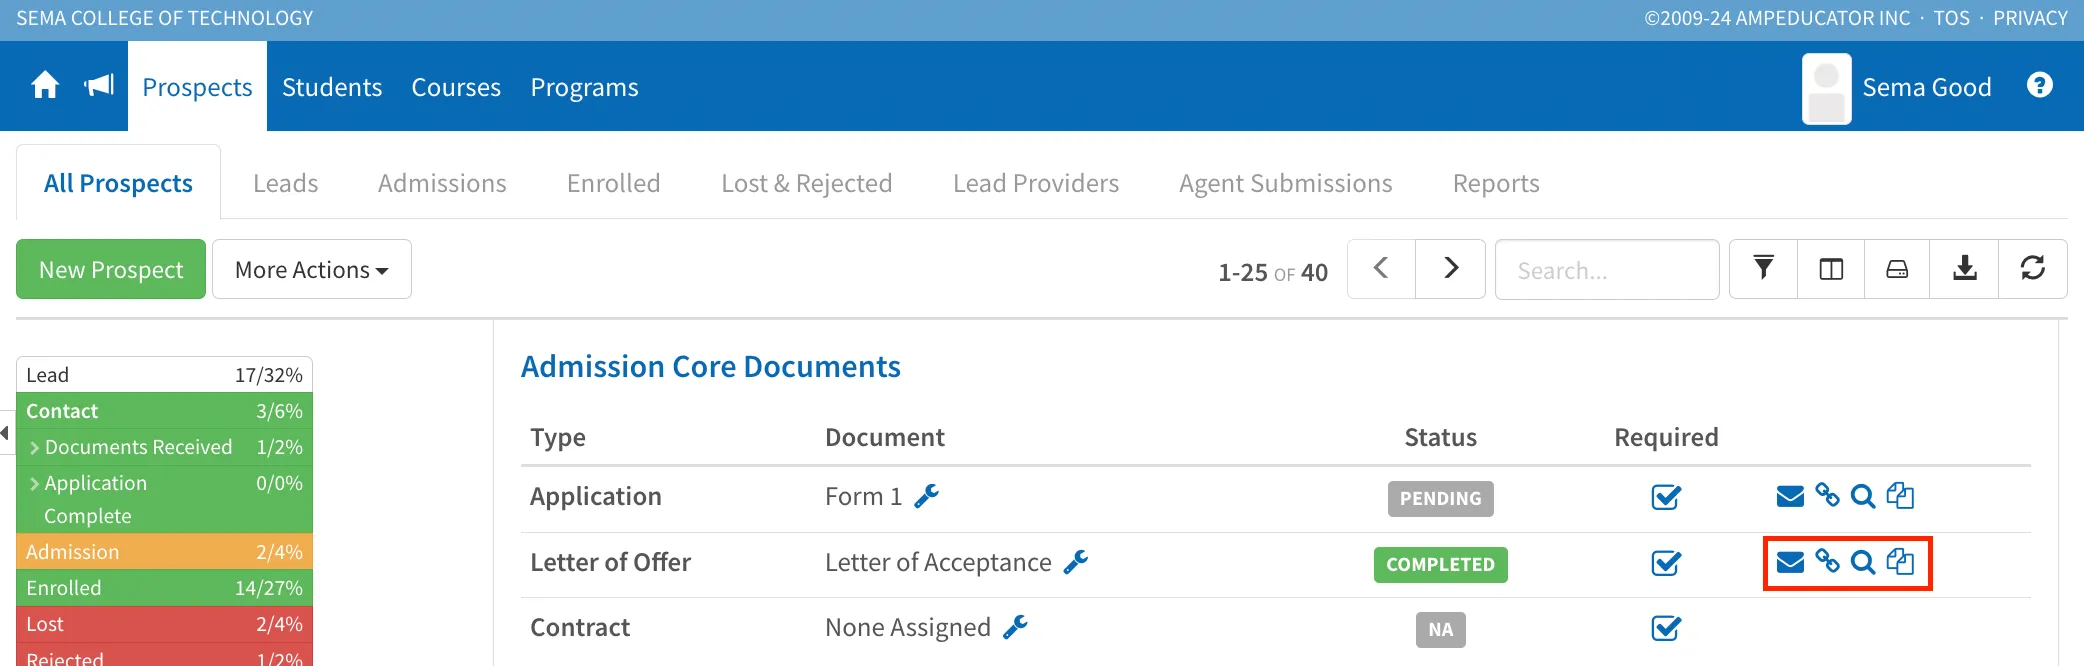Switch to the Admissions tab
The height and width of the screenshot is (666, 2084).
tap(442, 183)
